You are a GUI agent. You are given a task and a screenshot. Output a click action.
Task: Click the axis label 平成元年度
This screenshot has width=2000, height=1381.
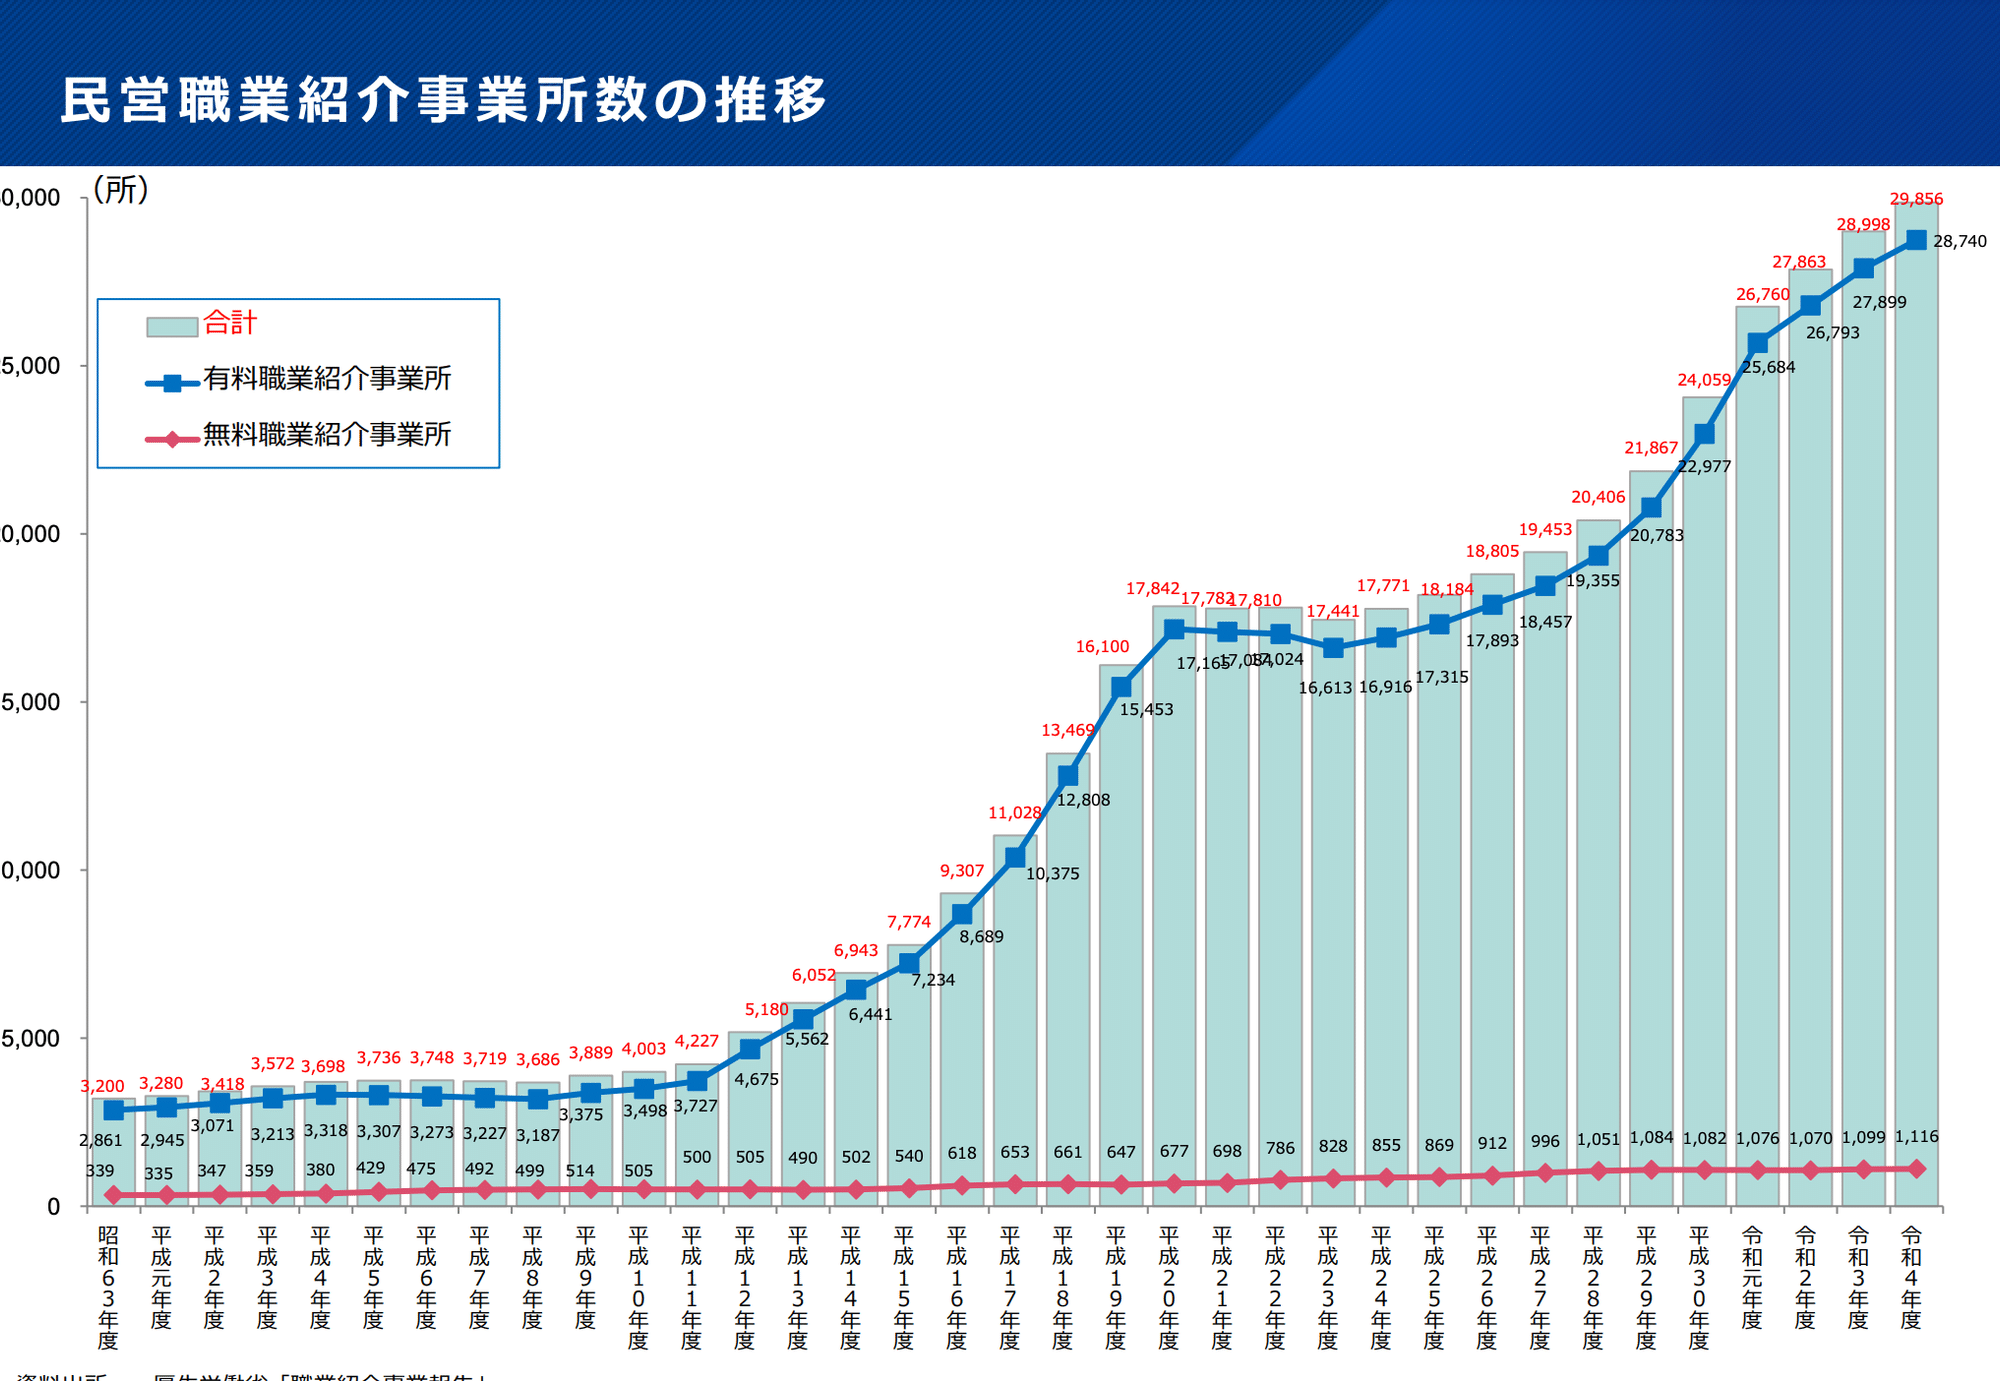[x=161, y=1277]
